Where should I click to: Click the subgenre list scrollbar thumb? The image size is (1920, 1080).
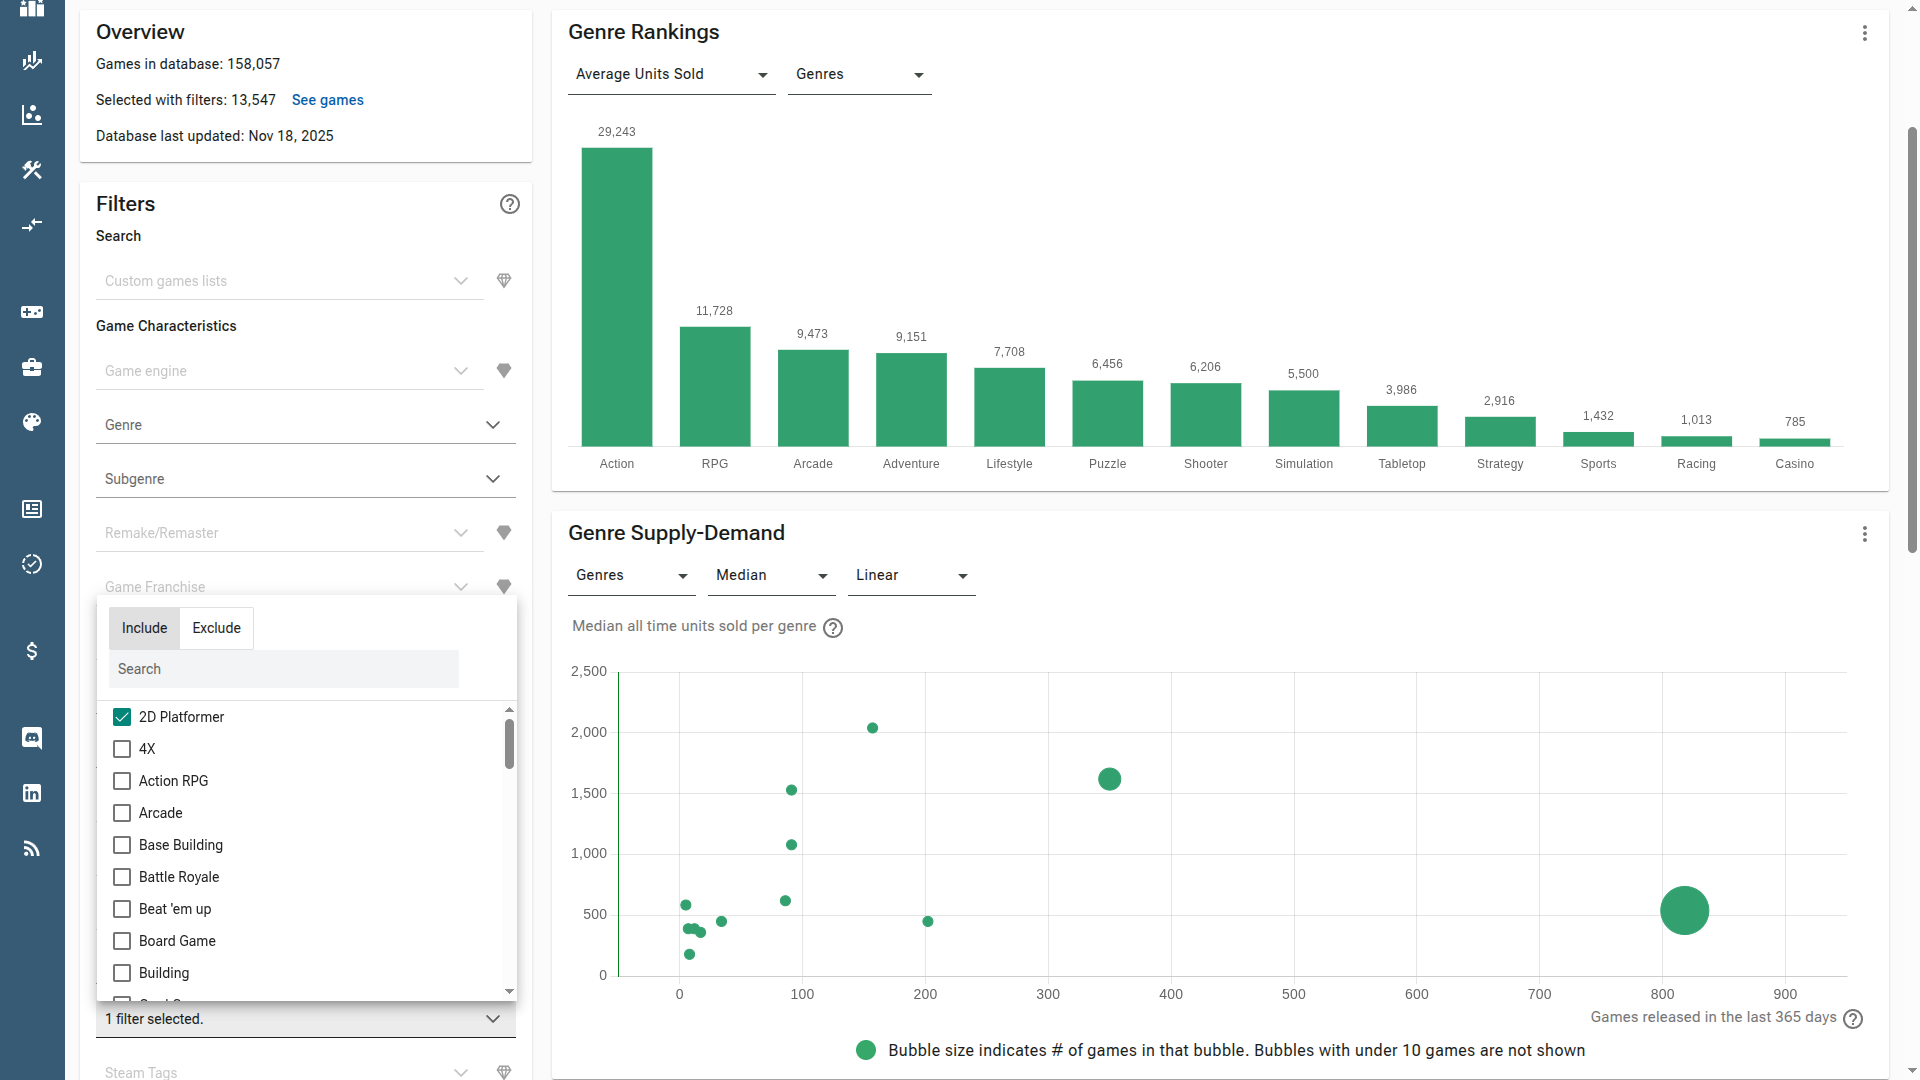point(509,743)
